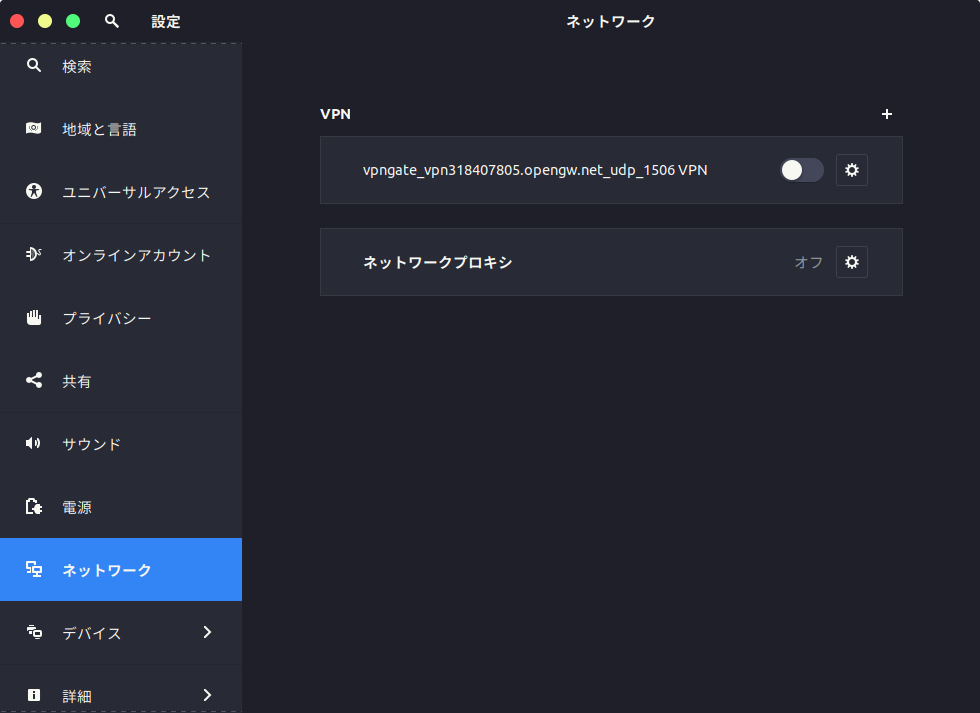This screenshot has width=980, height=713.
Task: Select ユニバーサルアクセス in the sidebar
Action: [x=121, y=192]
